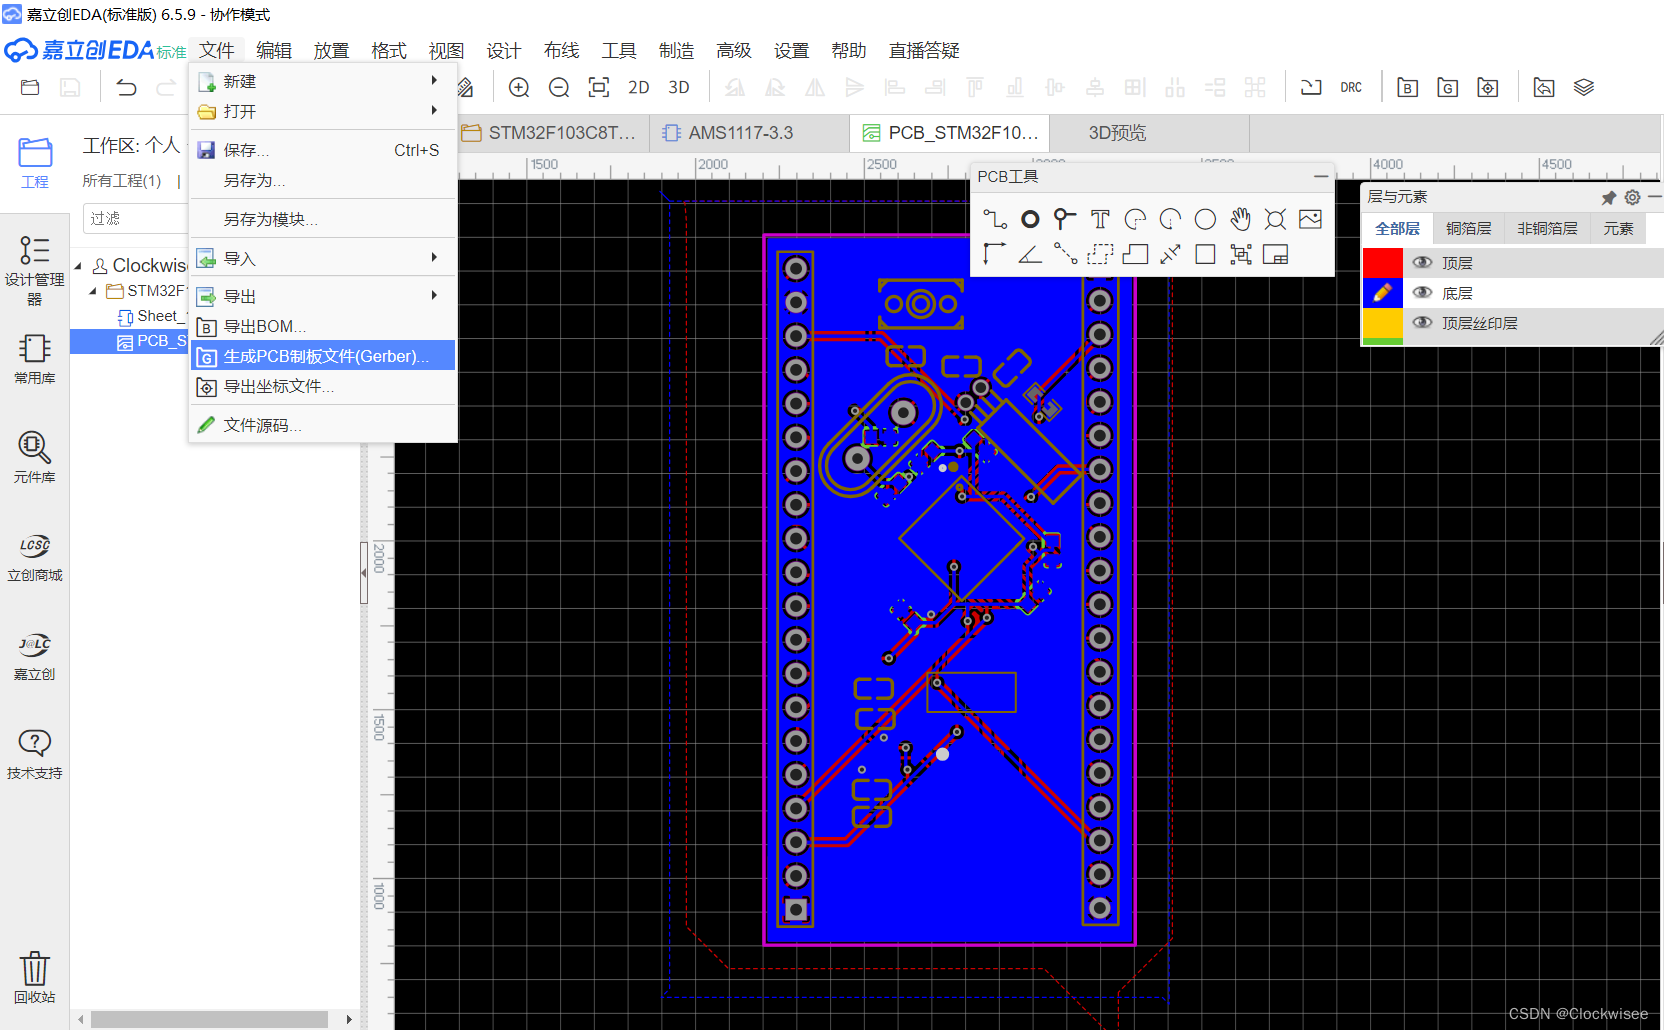Select the Solid region tool in PCB tools
Viewport: 1664px width, 1030px height.
(1135, 254)
